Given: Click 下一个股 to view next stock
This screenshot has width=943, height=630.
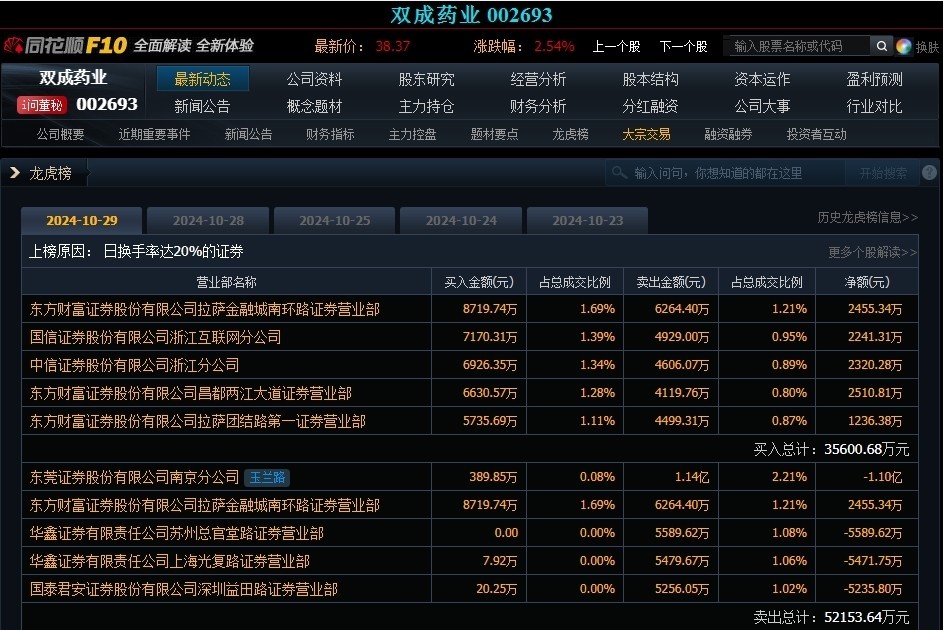Looking at the screenshot, I should coord(682,46).
